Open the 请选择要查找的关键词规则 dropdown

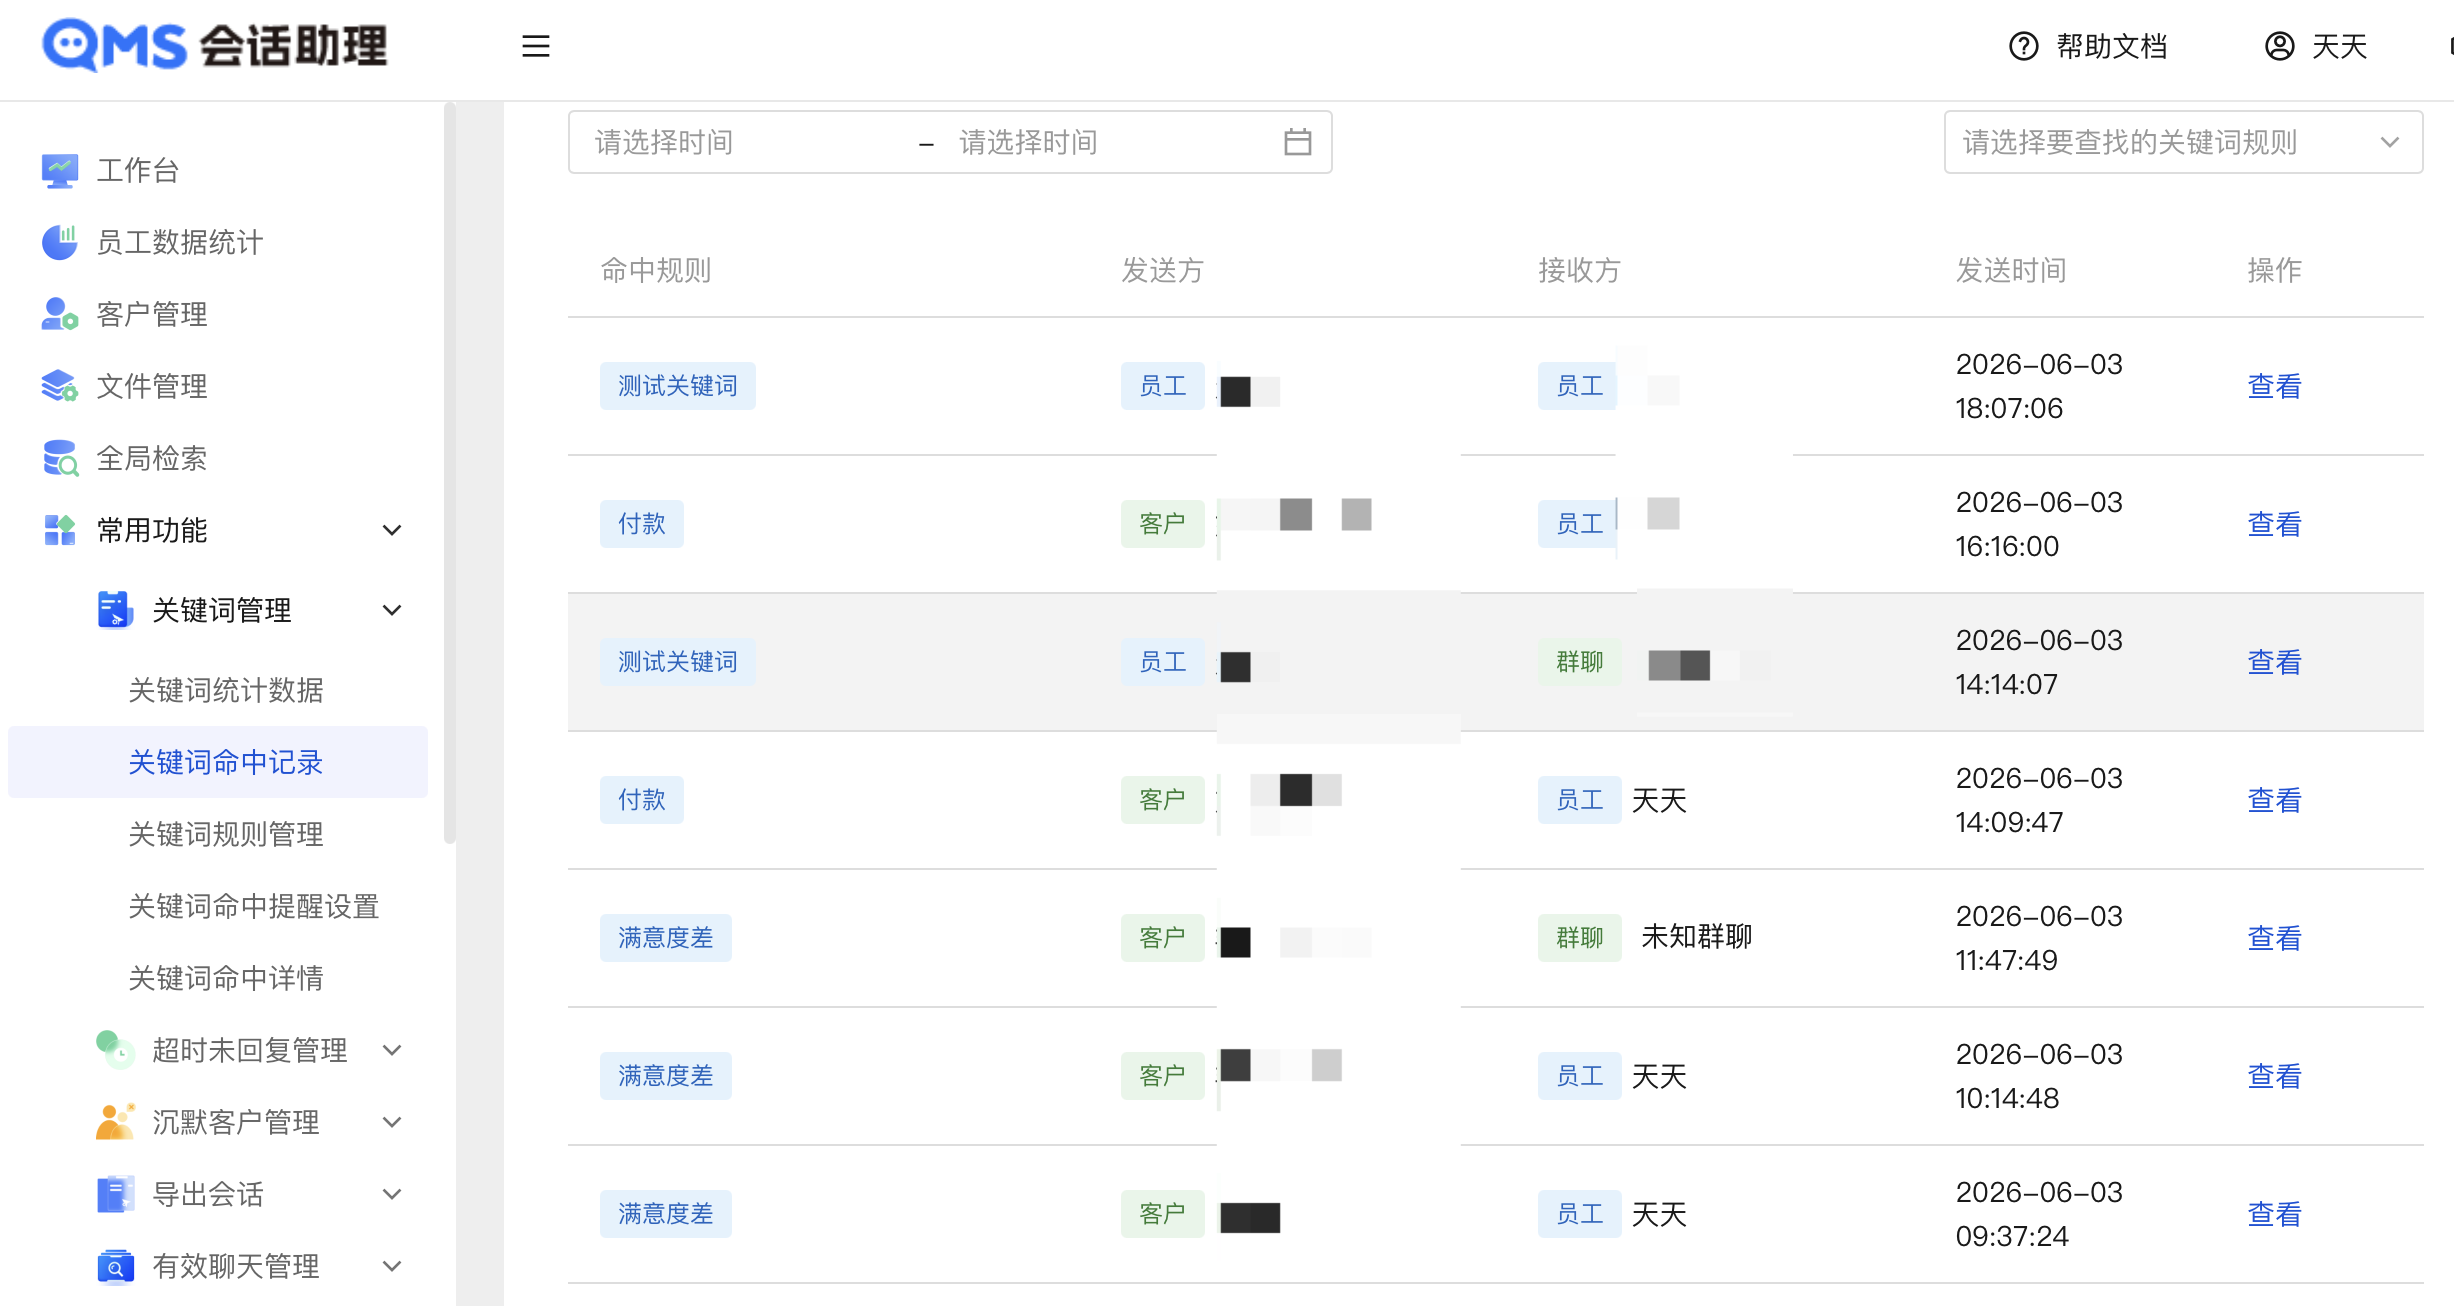2183,142
